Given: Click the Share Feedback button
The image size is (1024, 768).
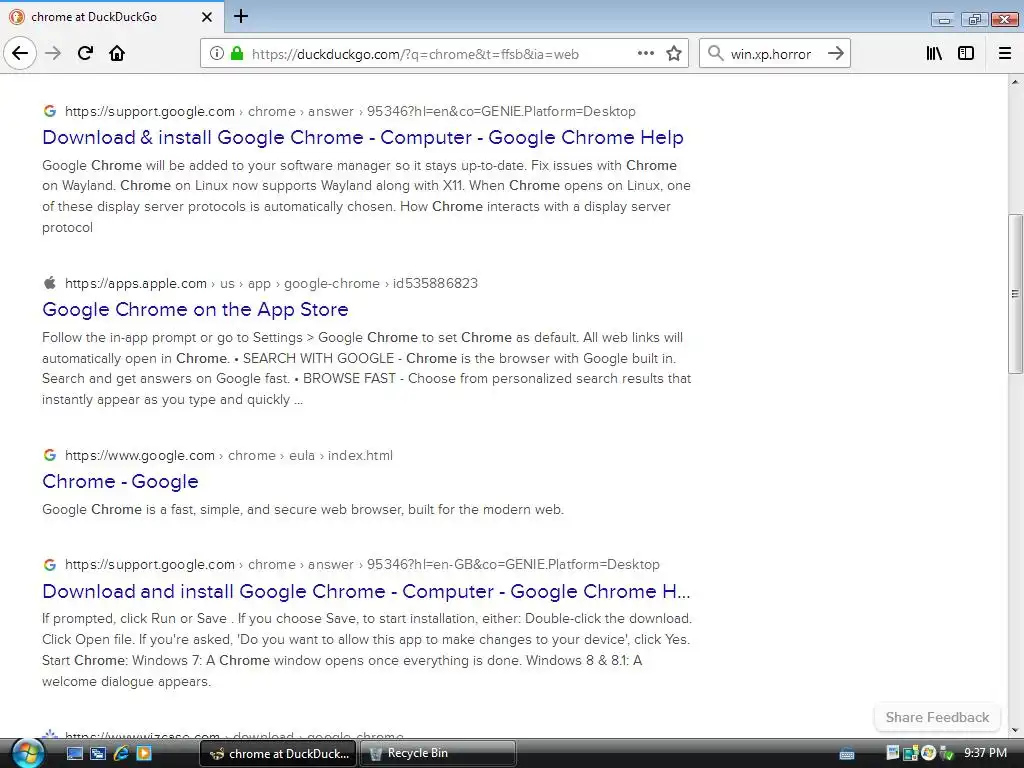Looking at the screenshot, I should (937, 717).
